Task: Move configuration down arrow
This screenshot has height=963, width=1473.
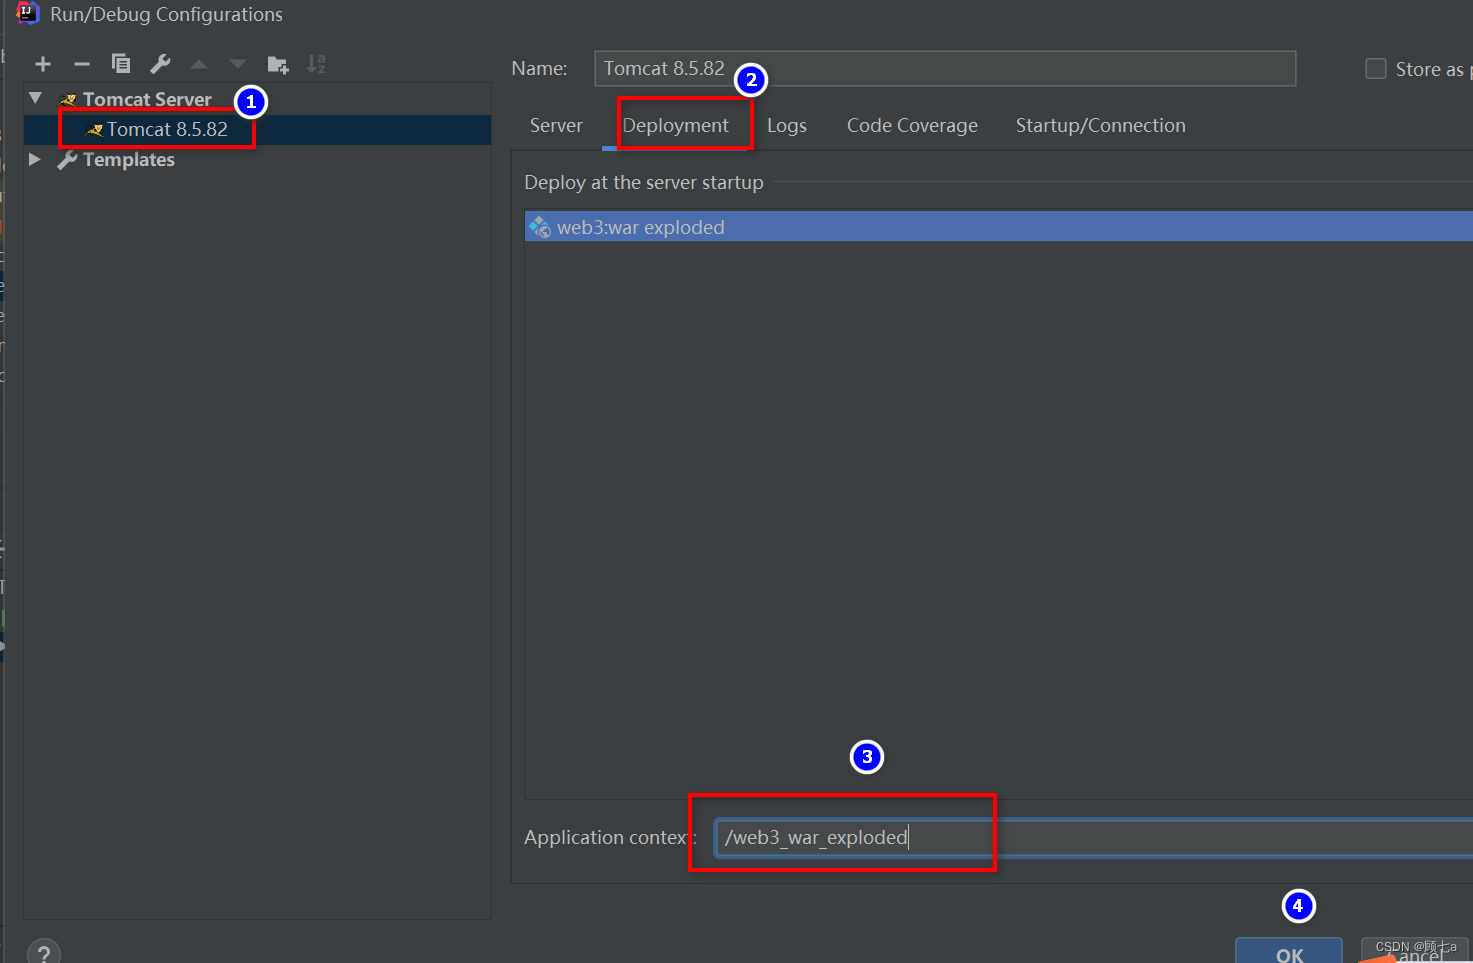Action: click(237, 64)
